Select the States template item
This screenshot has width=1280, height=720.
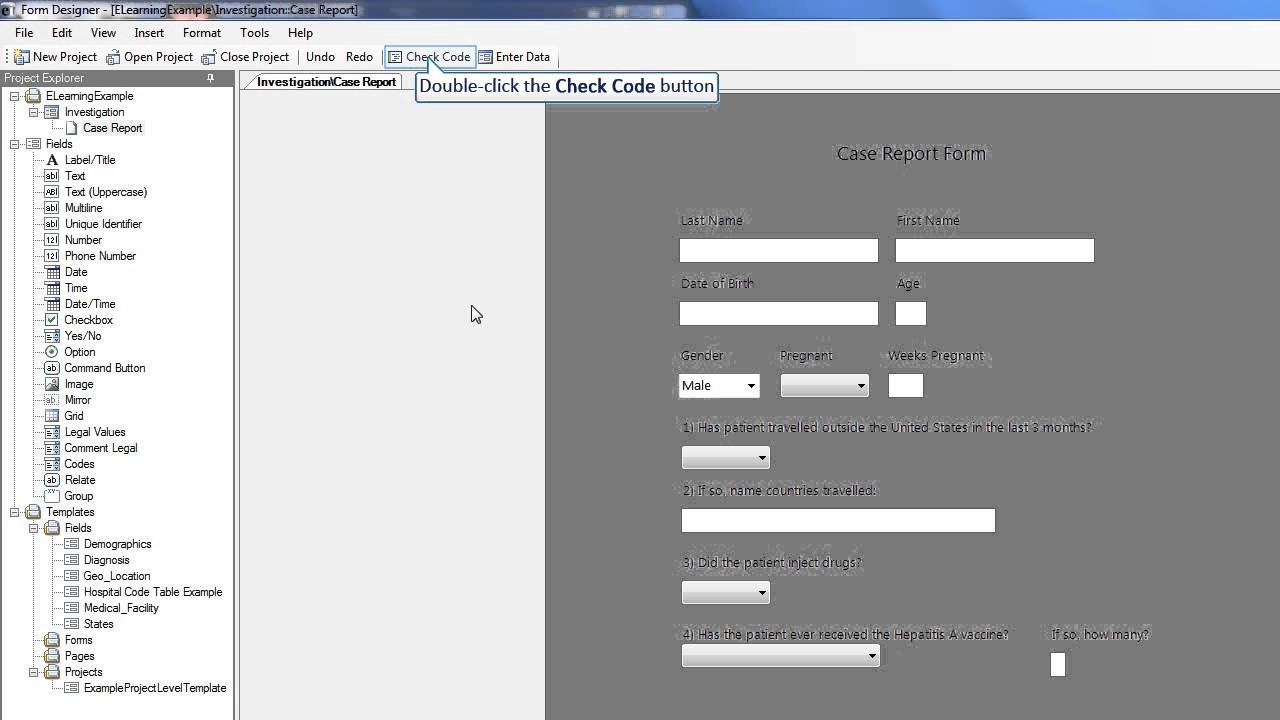tap(98, 624)
